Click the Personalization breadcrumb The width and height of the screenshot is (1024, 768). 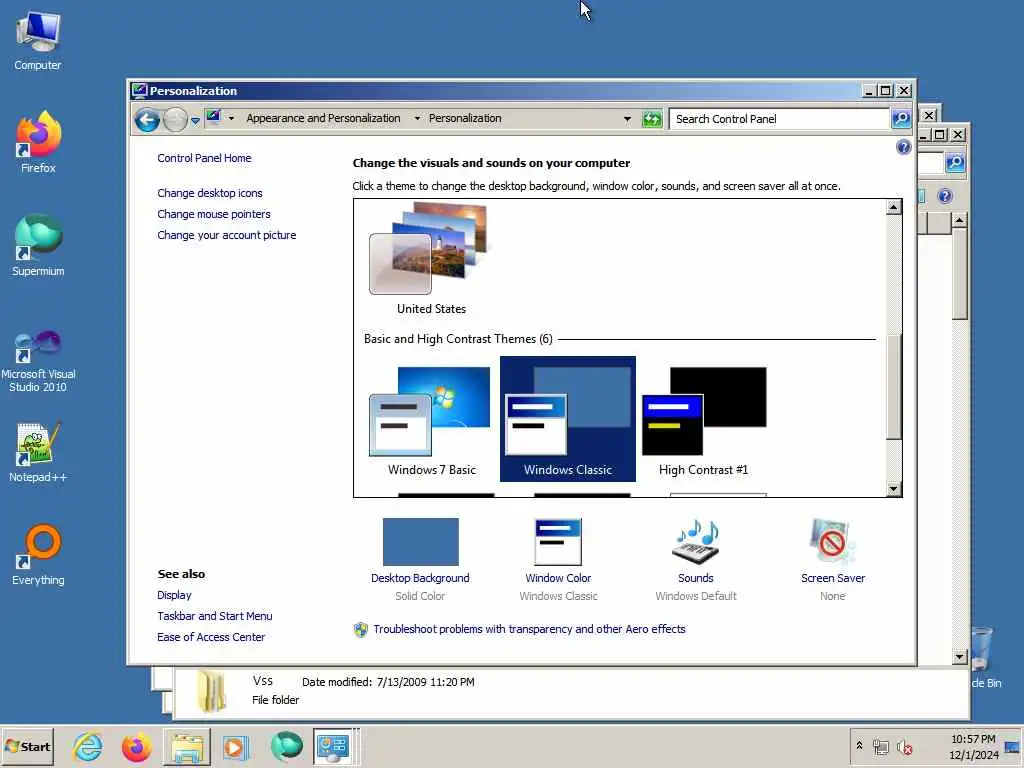[465, 118]
